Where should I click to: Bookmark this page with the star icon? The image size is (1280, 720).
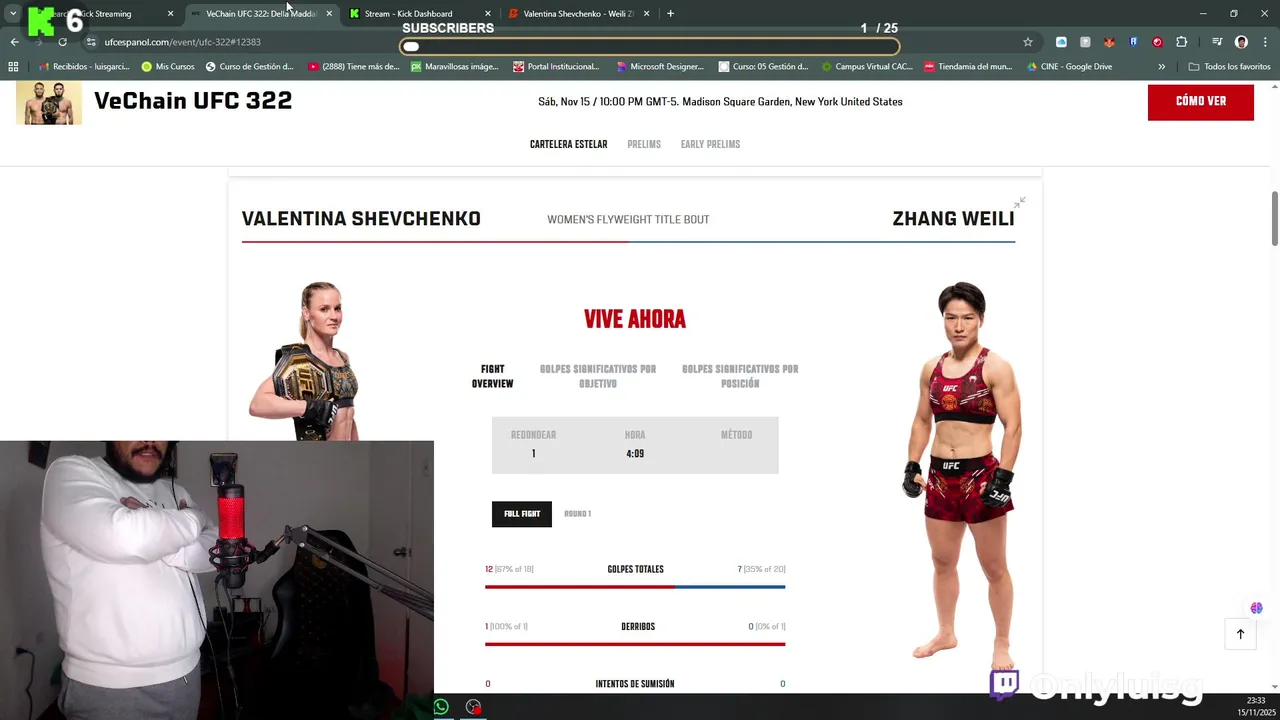[1027, 42]
